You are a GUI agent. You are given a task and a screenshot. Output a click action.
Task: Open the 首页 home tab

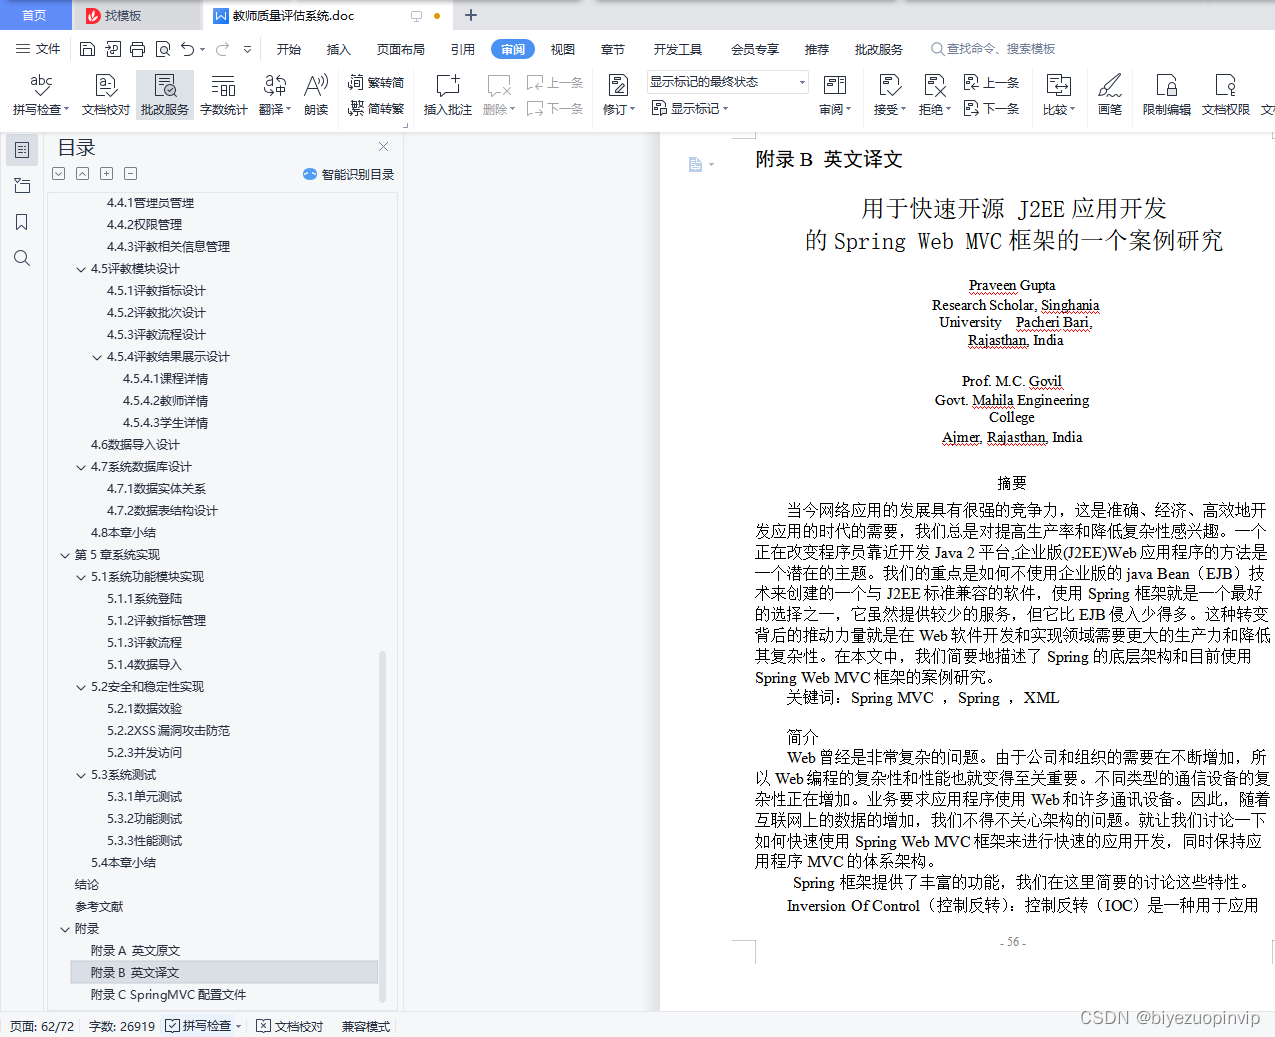tap(35, 15)
